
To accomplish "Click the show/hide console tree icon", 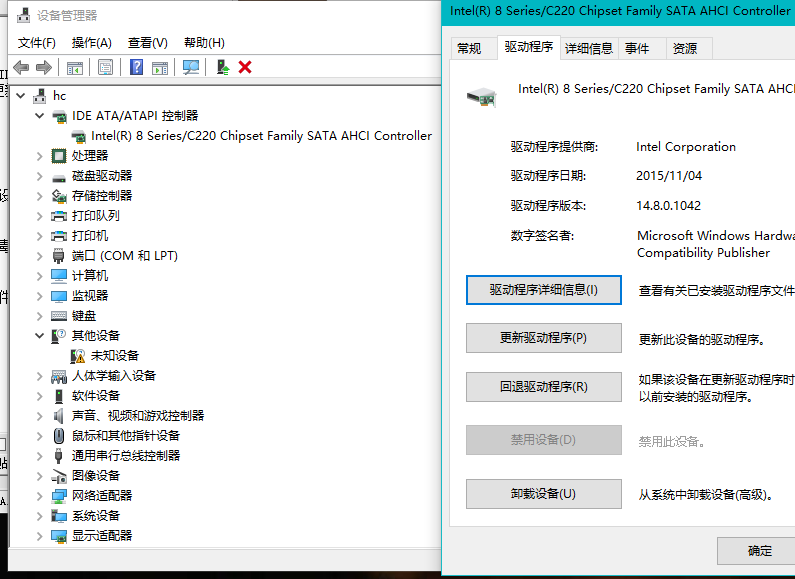I will (74, 67).
